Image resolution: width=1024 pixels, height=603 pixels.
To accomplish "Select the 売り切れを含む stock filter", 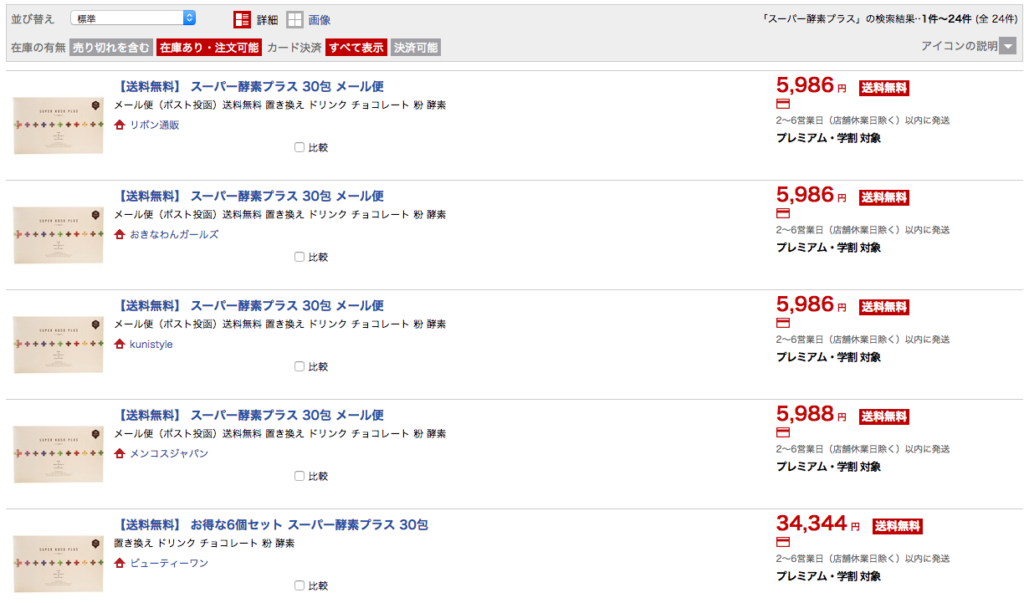I will point(110,47).
